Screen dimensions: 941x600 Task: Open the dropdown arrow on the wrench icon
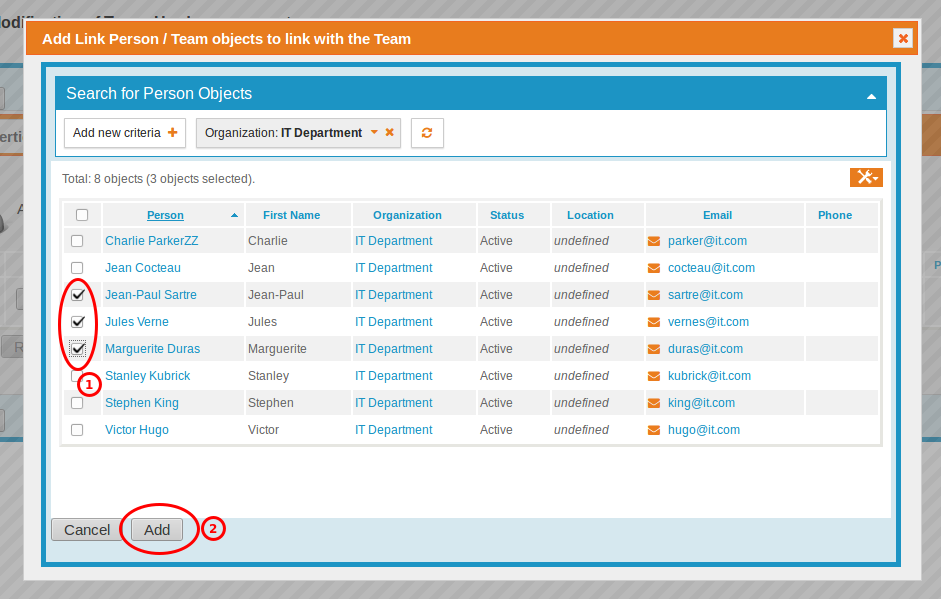(874, 177)
